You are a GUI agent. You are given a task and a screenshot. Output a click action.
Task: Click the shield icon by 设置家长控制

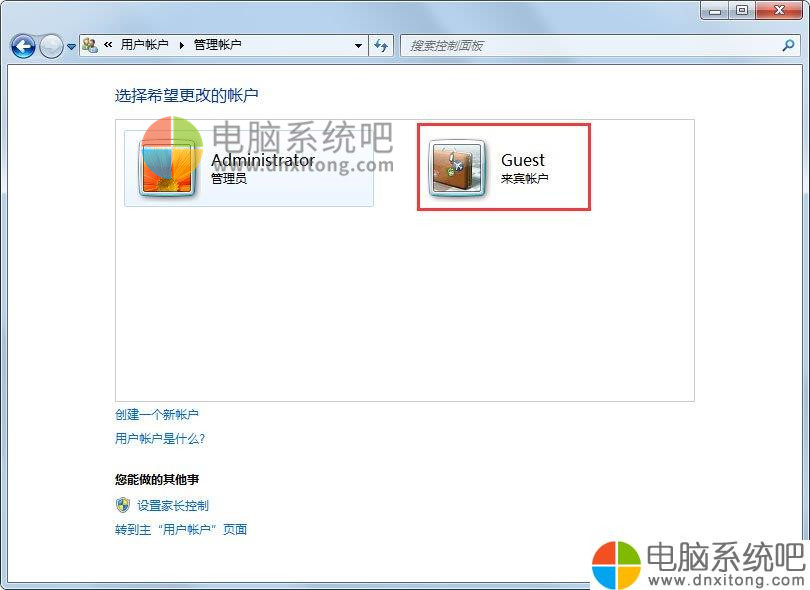123,505
